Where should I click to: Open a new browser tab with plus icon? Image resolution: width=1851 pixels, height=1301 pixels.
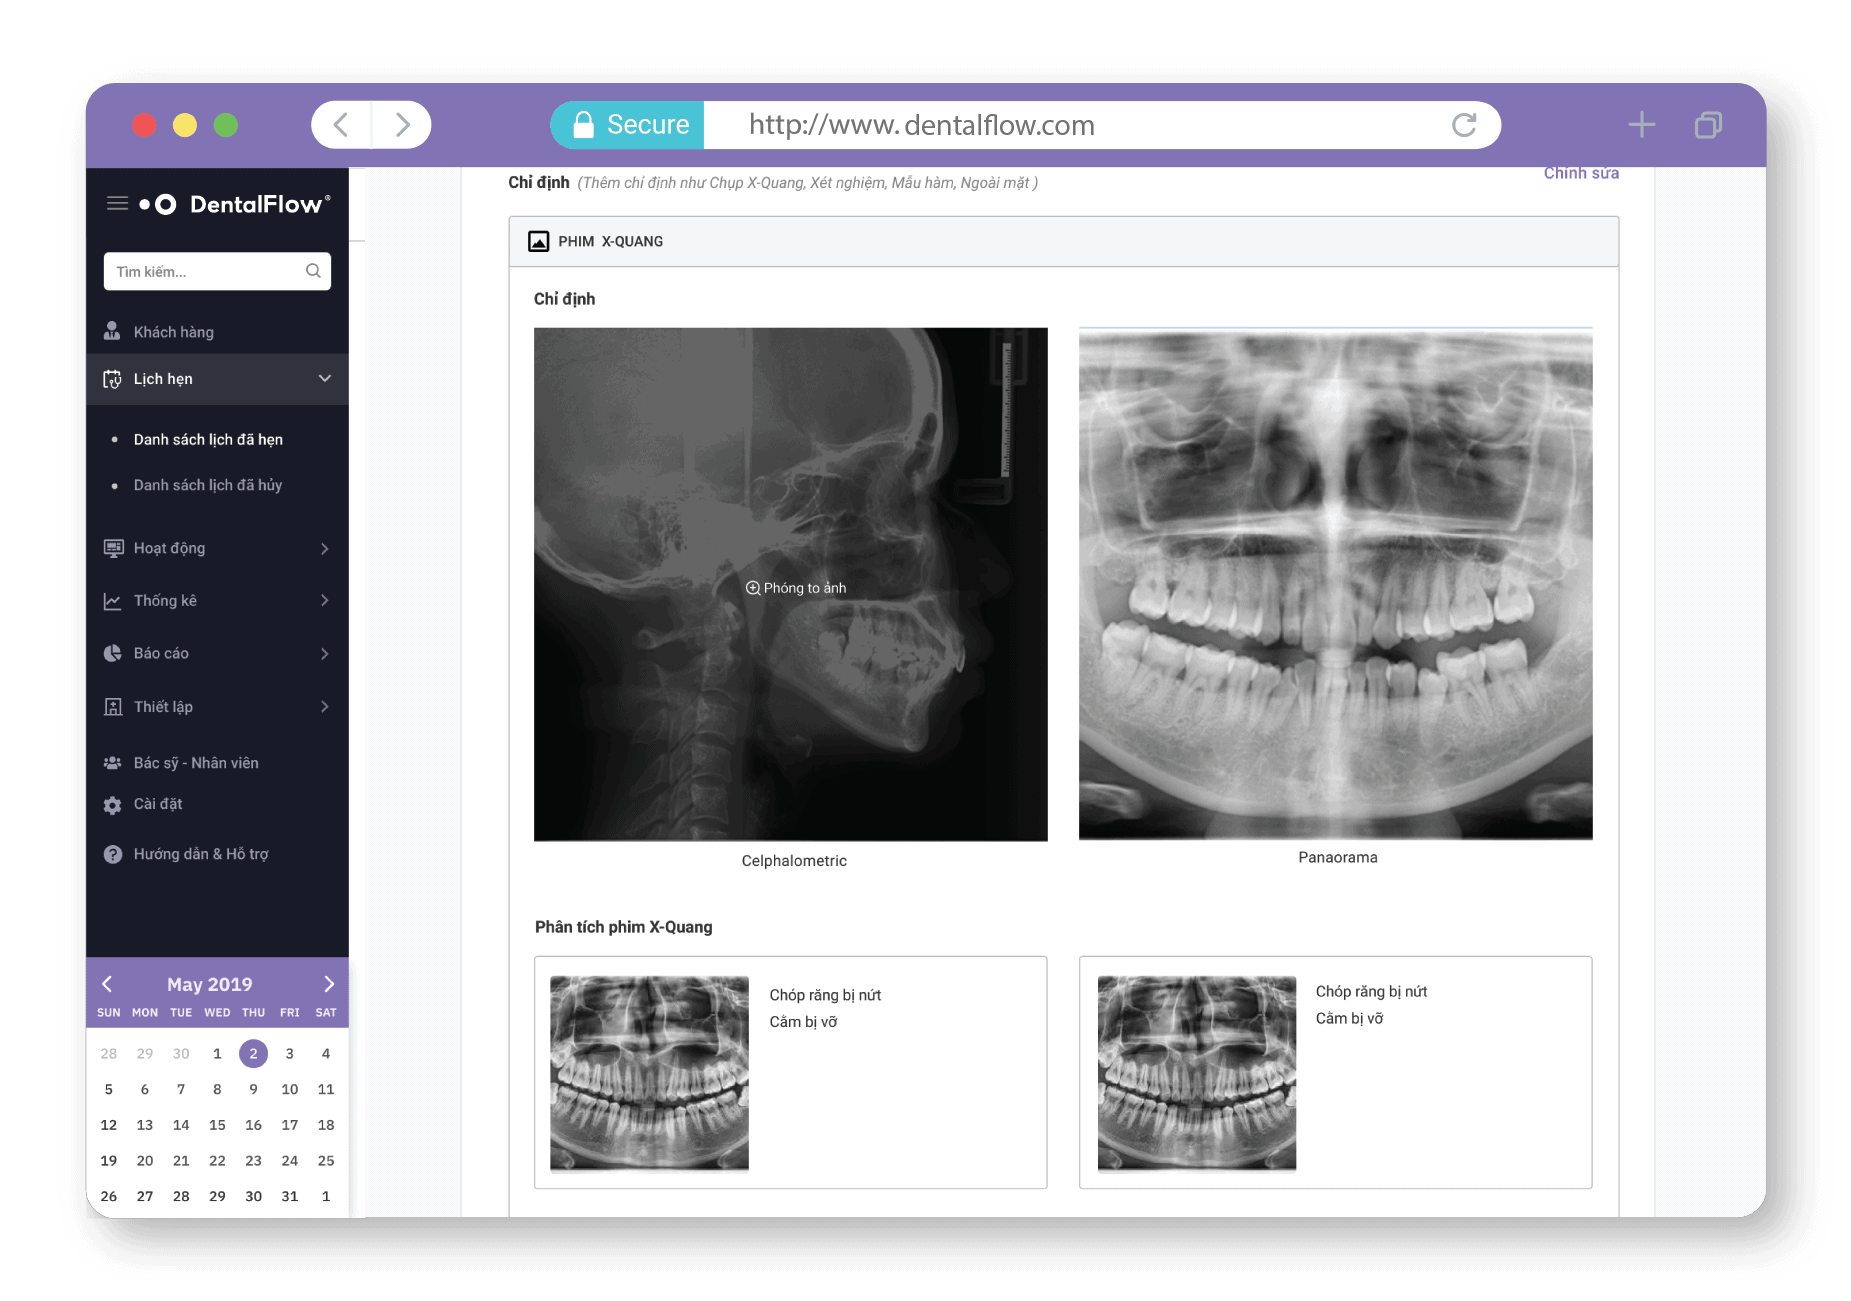pos(1641,125)
